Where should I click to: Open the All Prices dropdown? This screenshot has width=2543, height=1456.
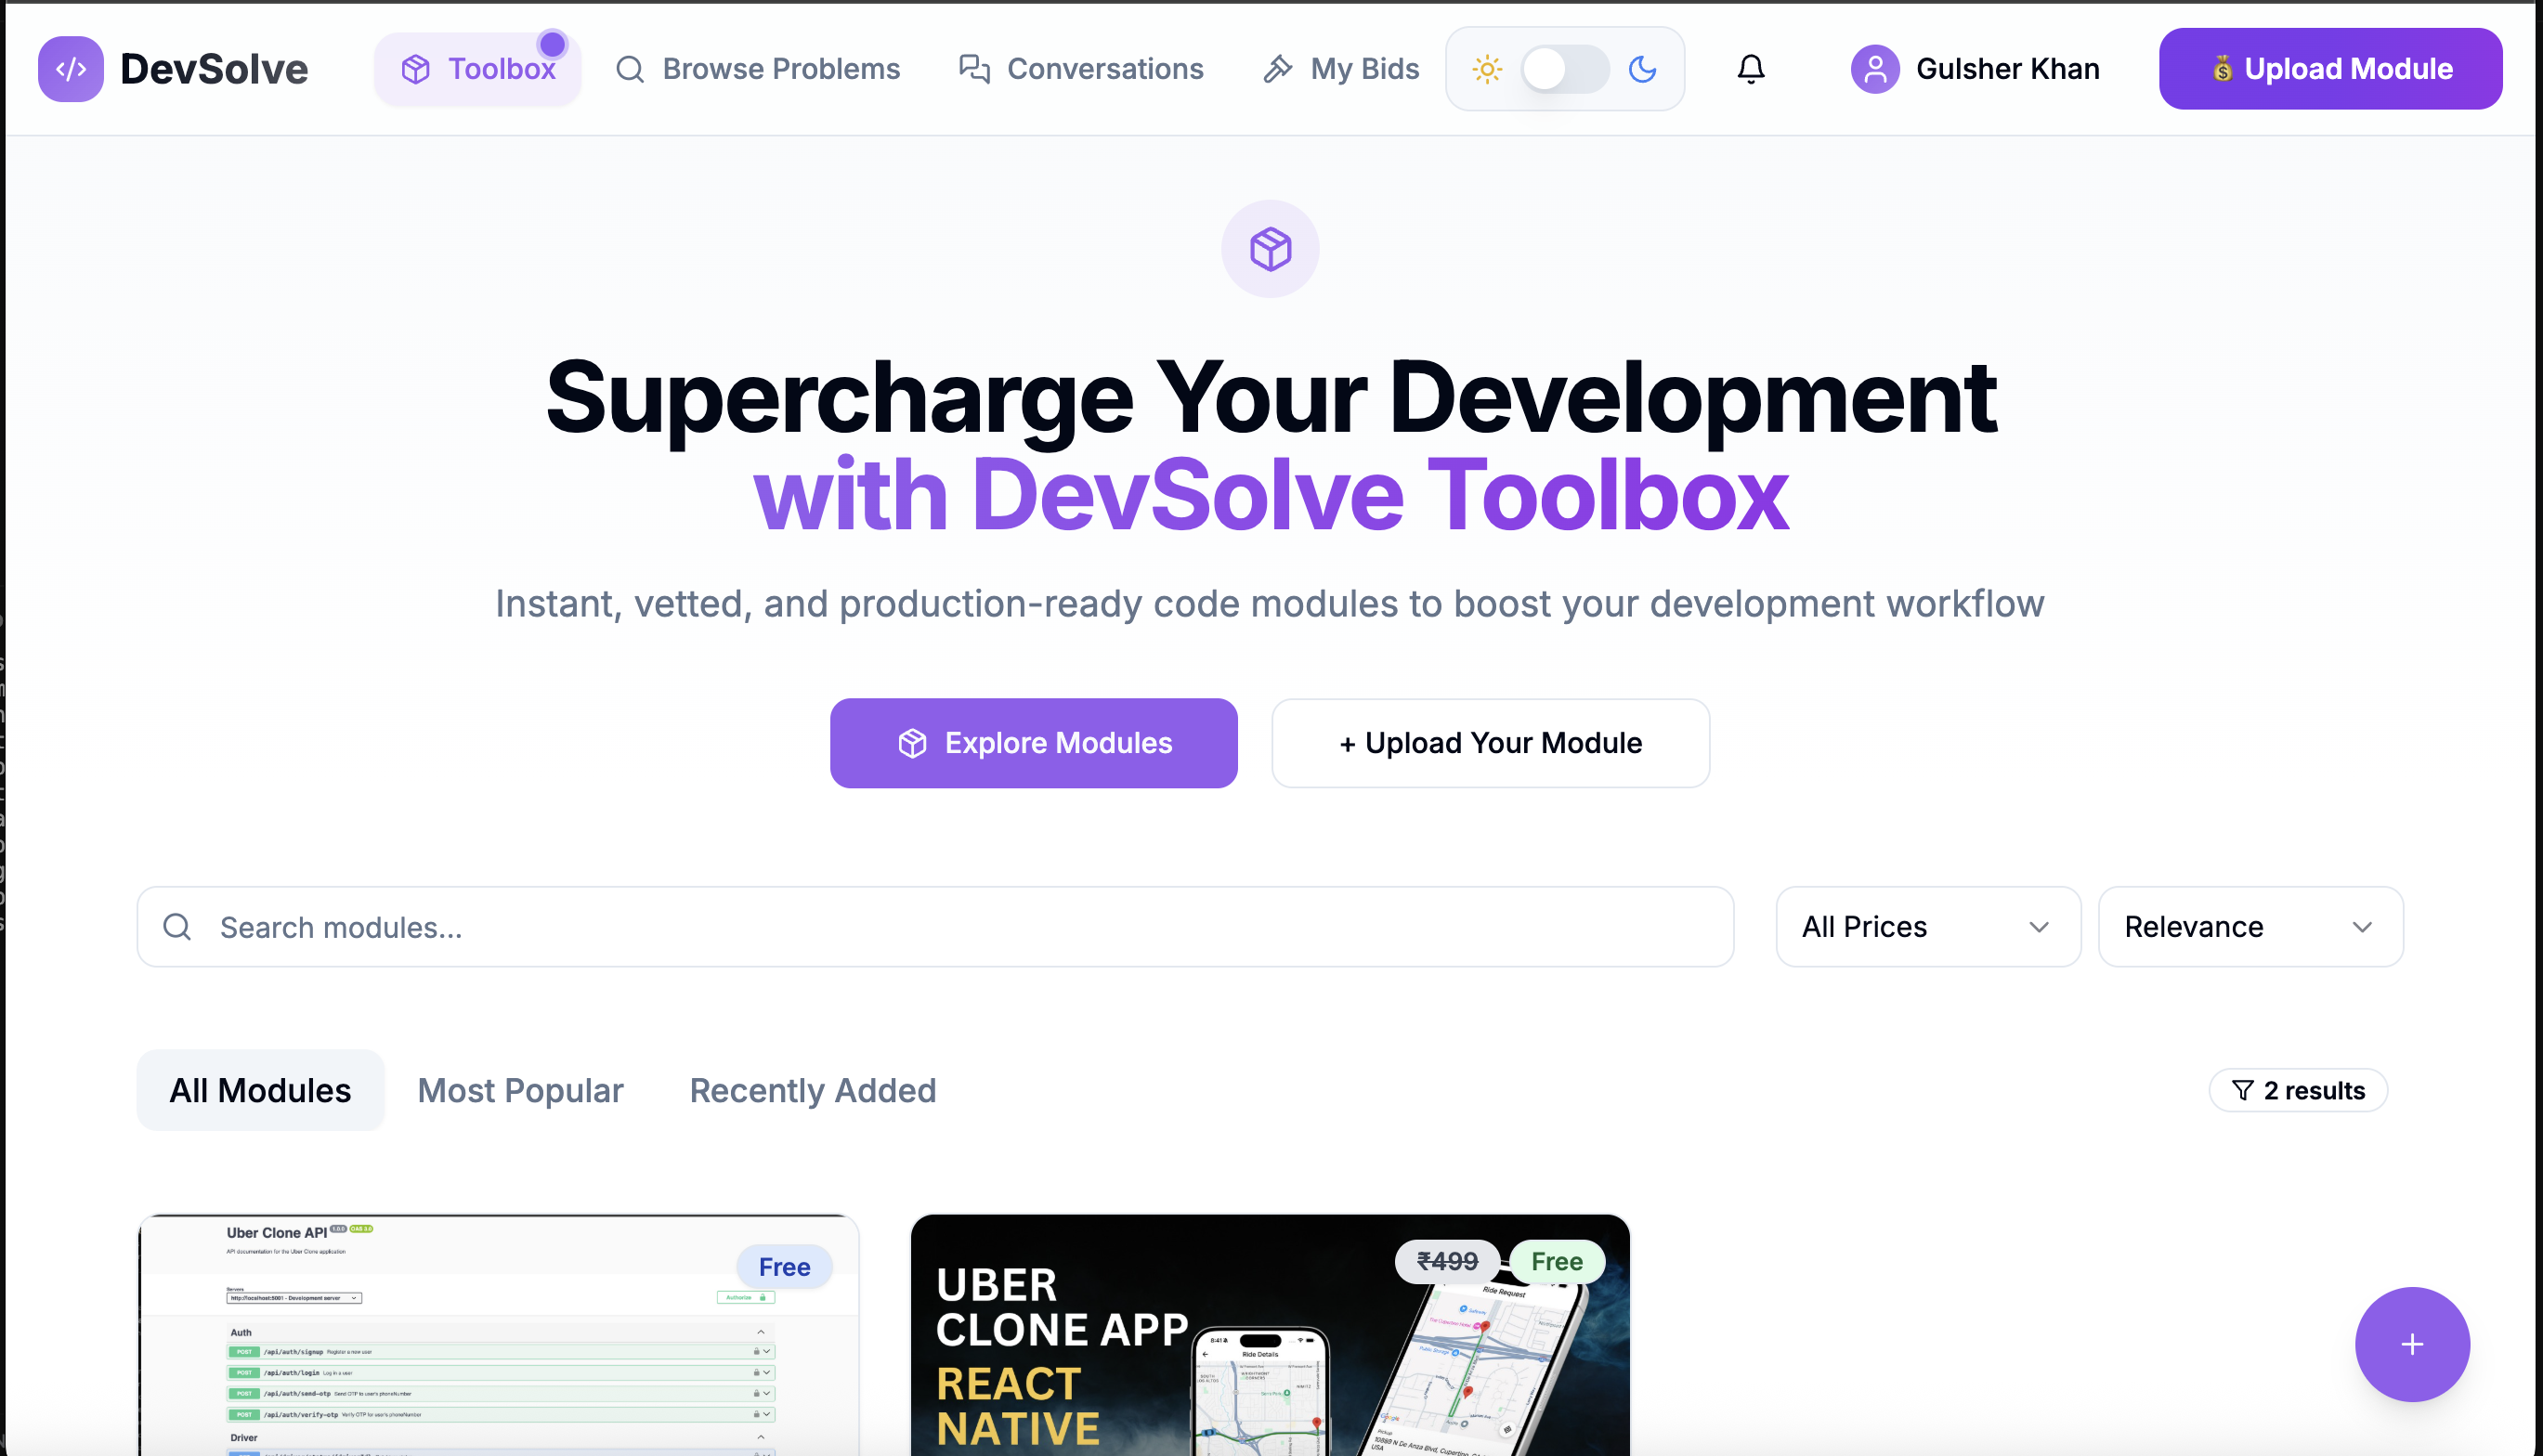[x=1928, y=927]
